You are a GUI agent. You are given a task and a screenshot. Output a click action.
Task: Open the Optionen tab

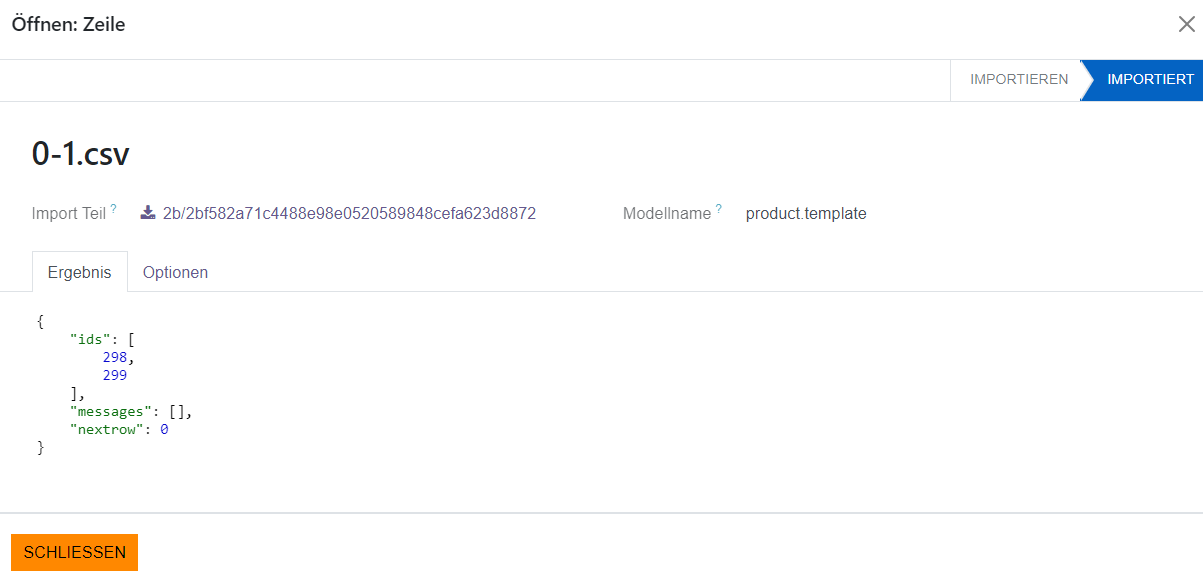[175, 272]
